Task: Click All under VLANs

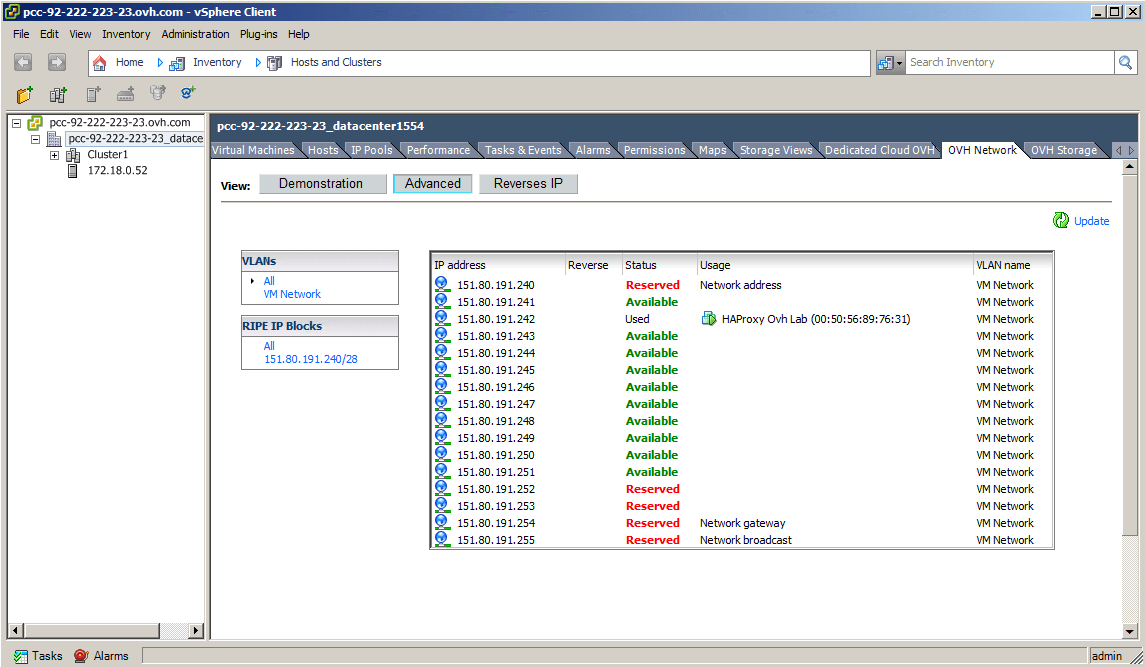Action: pyautogui.click(x=269, y=281)
